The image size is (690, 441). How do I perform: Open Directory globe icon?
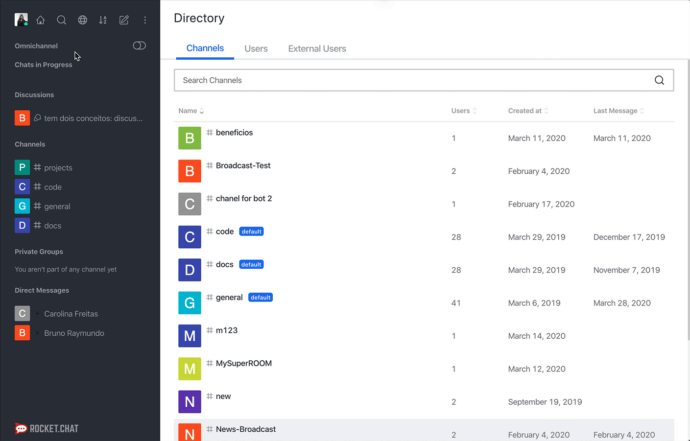82,20
